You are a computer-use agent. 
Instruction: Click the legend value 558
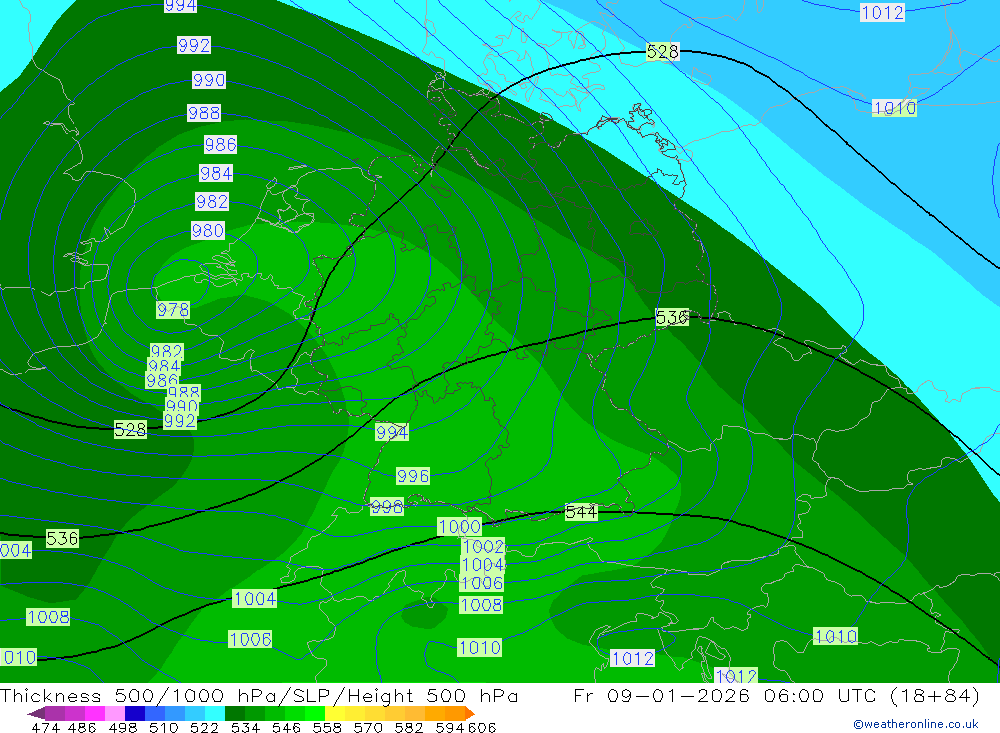pyautogui.click(x=326, y=727)
